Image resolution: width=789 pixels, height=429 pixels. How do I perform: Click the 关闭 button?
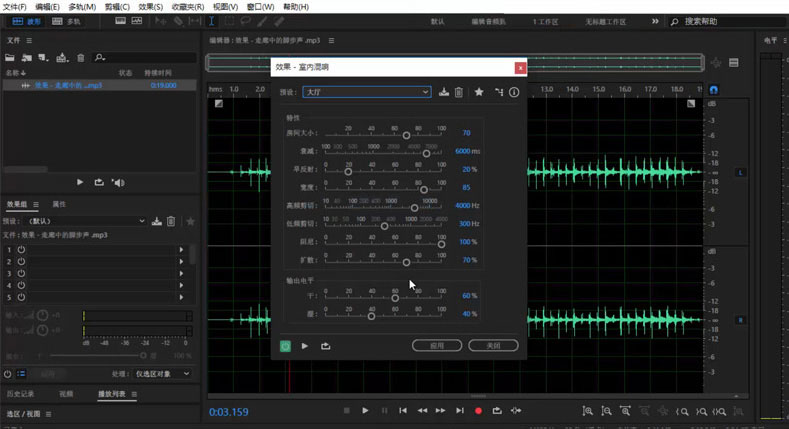493,345
